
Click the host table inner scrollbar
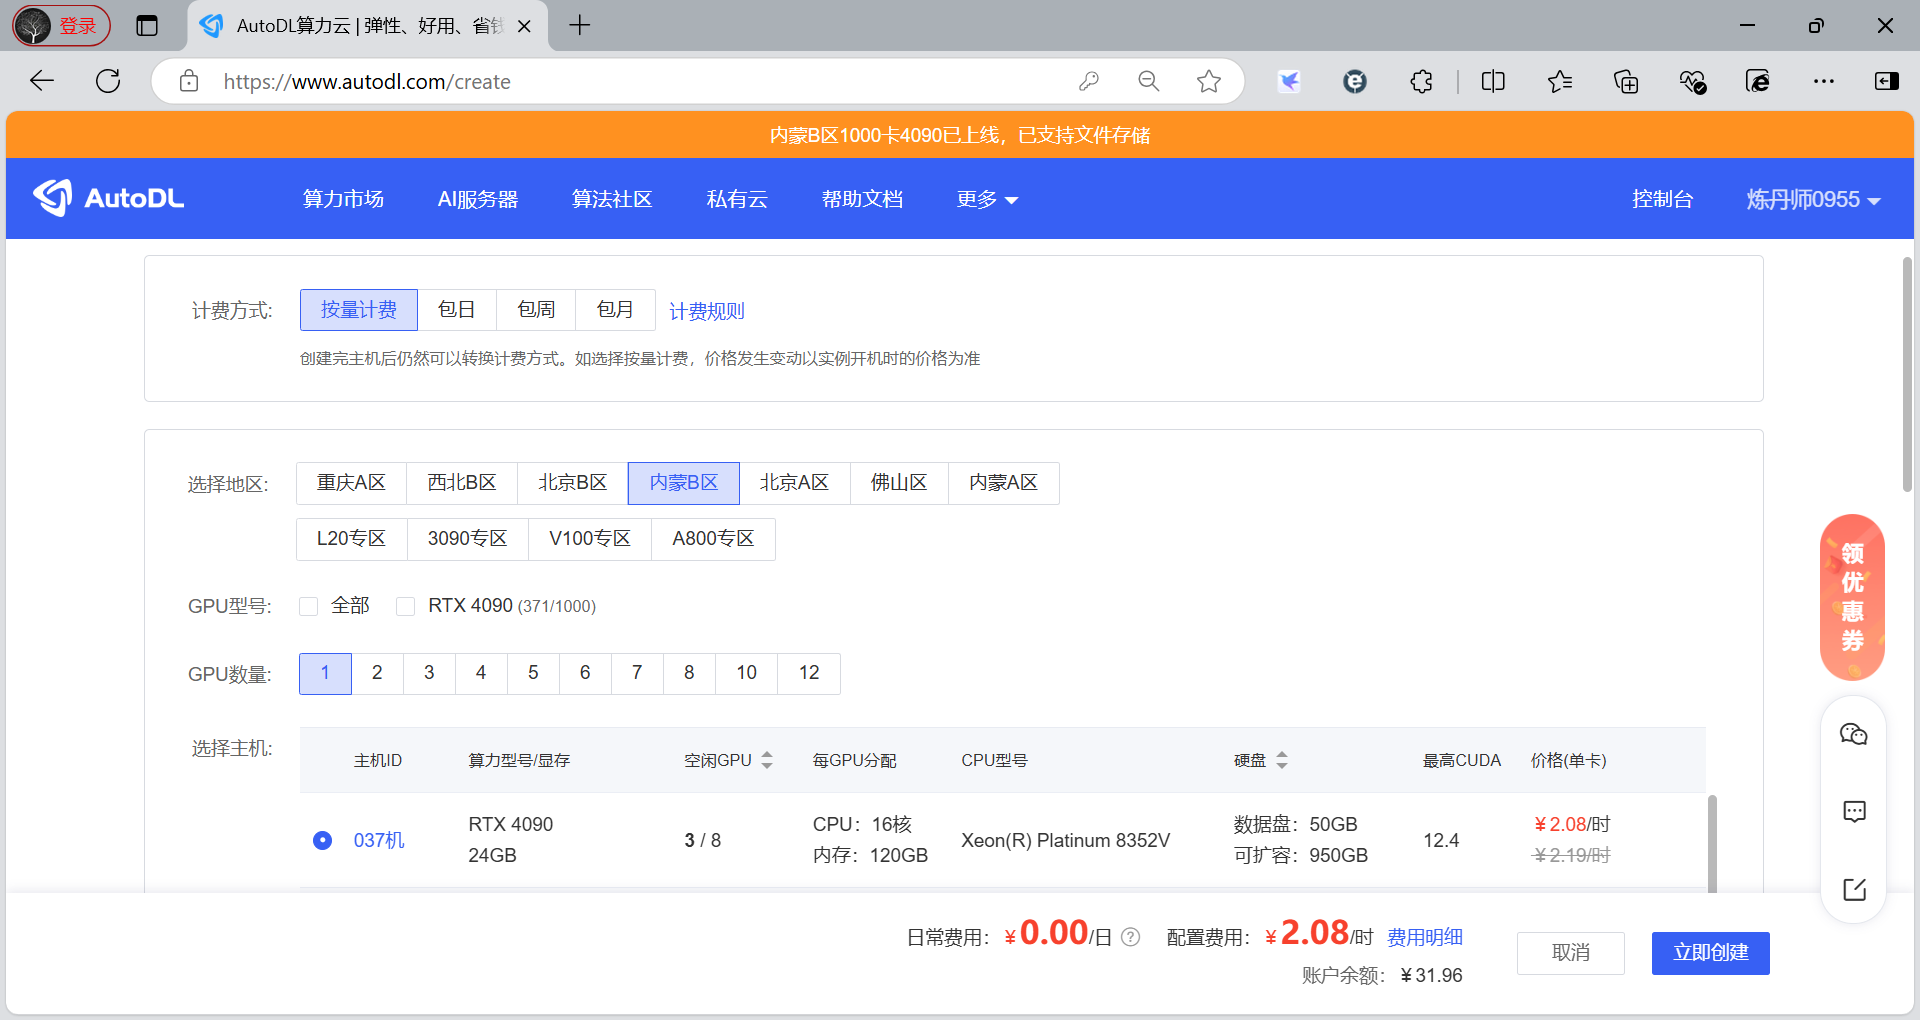[x=1712, y=843]
